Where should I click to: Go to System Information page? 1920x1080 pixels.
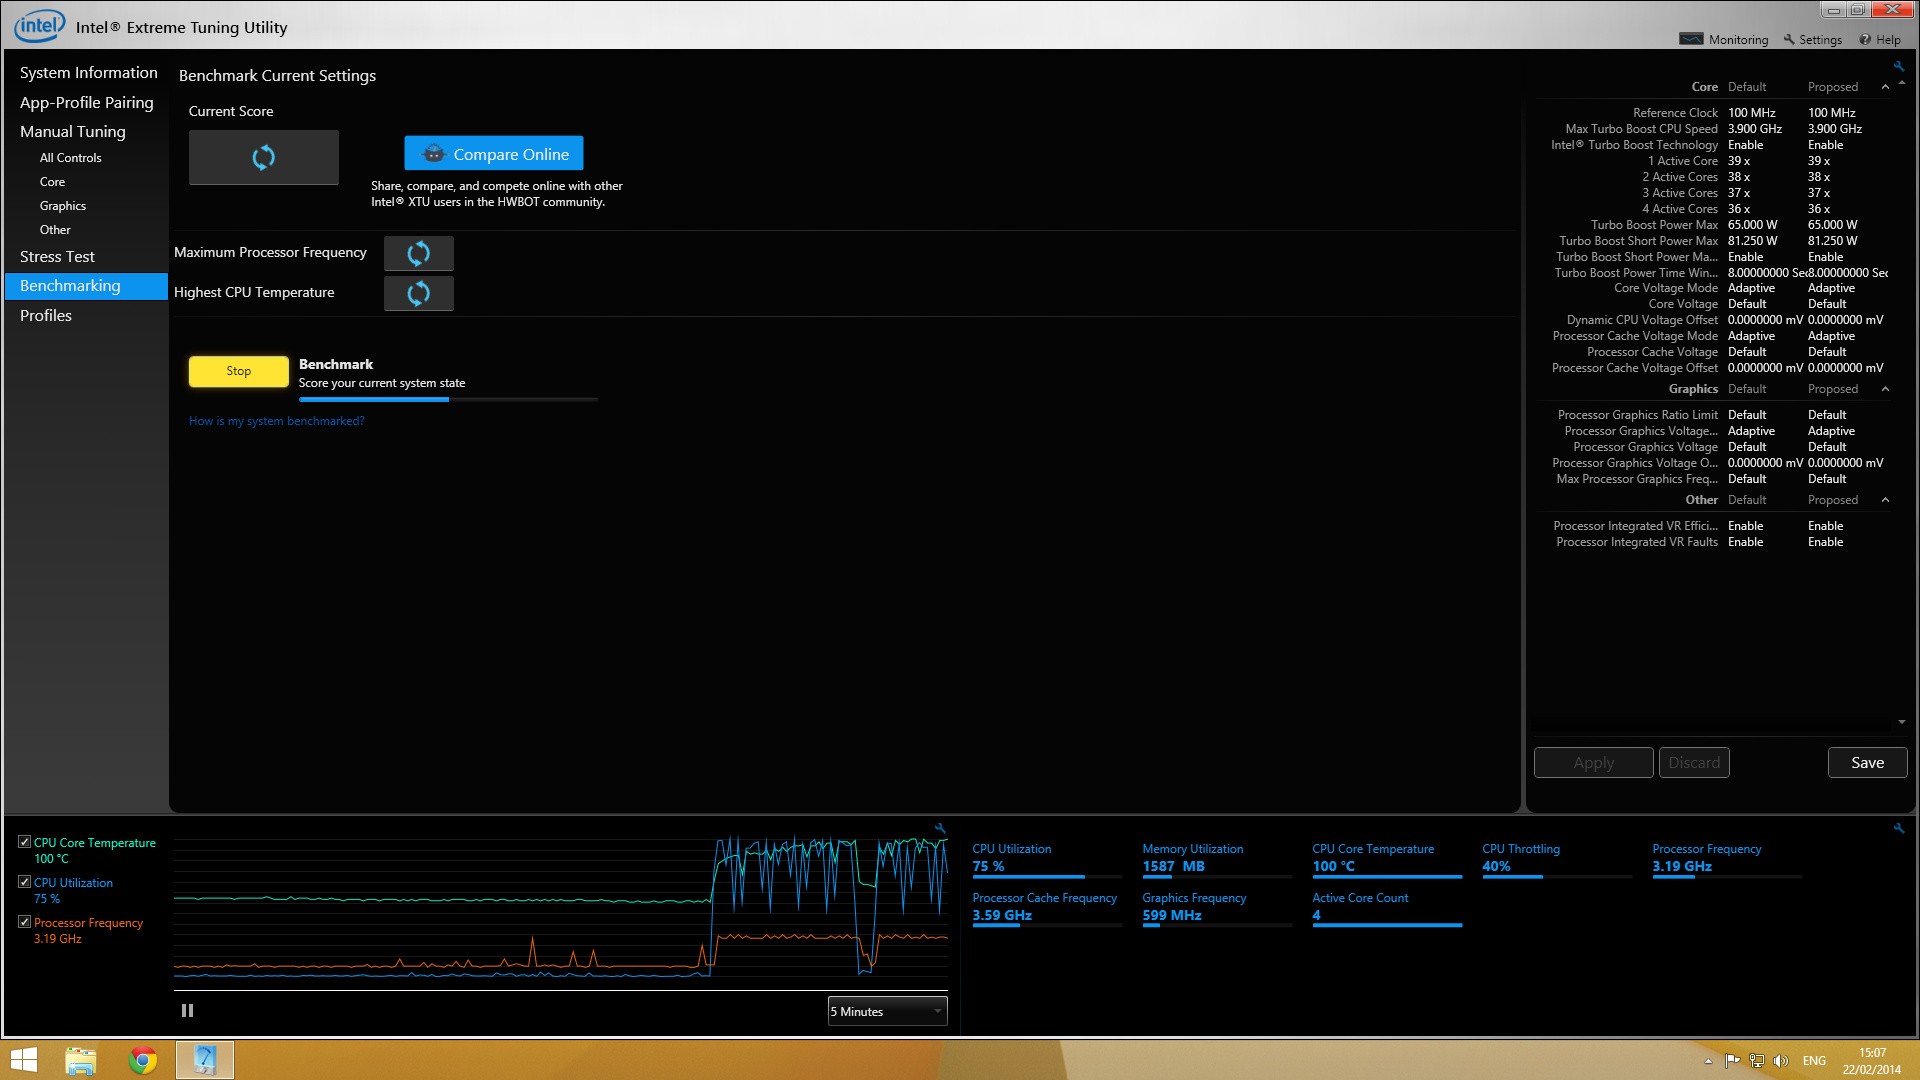click(88, 73)
